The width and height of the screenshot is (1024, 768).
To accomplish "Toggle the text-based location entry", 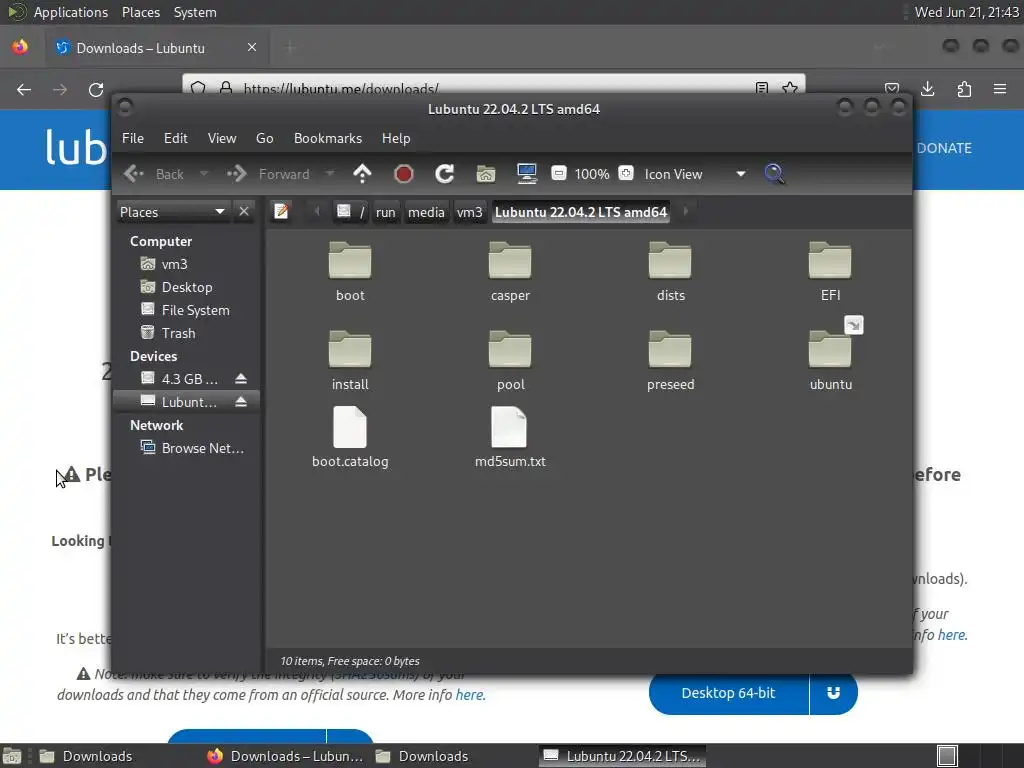I will coord(281,212).
